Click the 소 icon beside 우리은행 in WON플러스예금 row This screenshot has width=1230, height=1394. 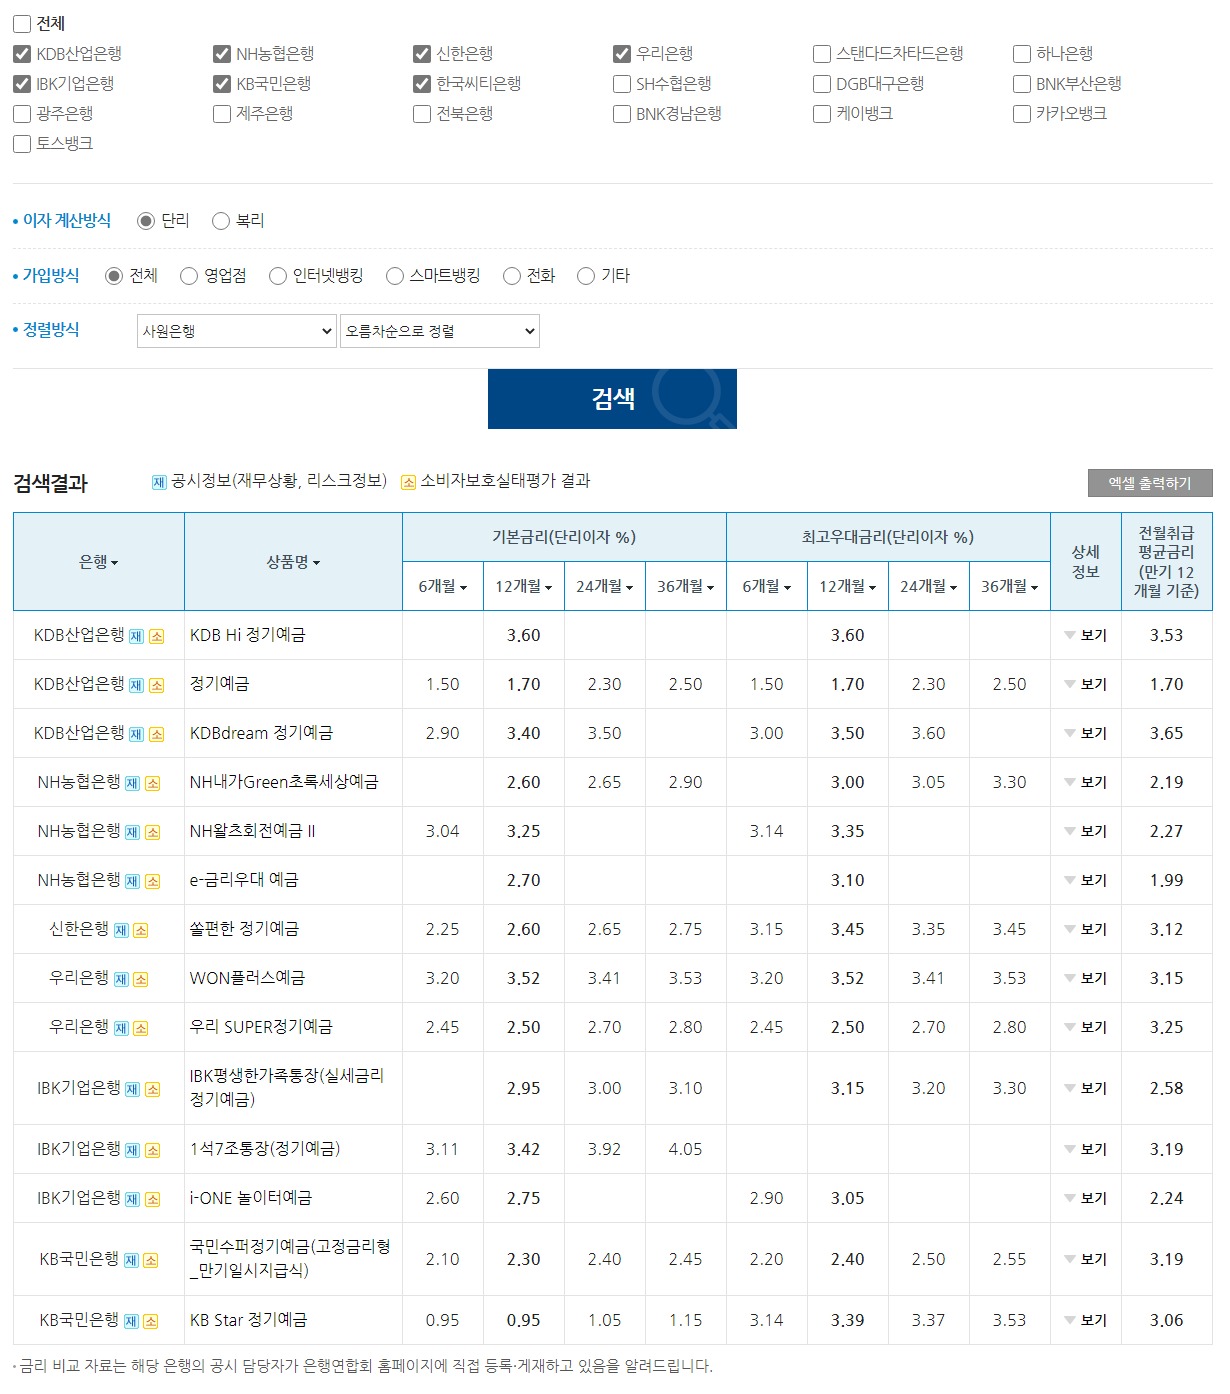point(141,977)
